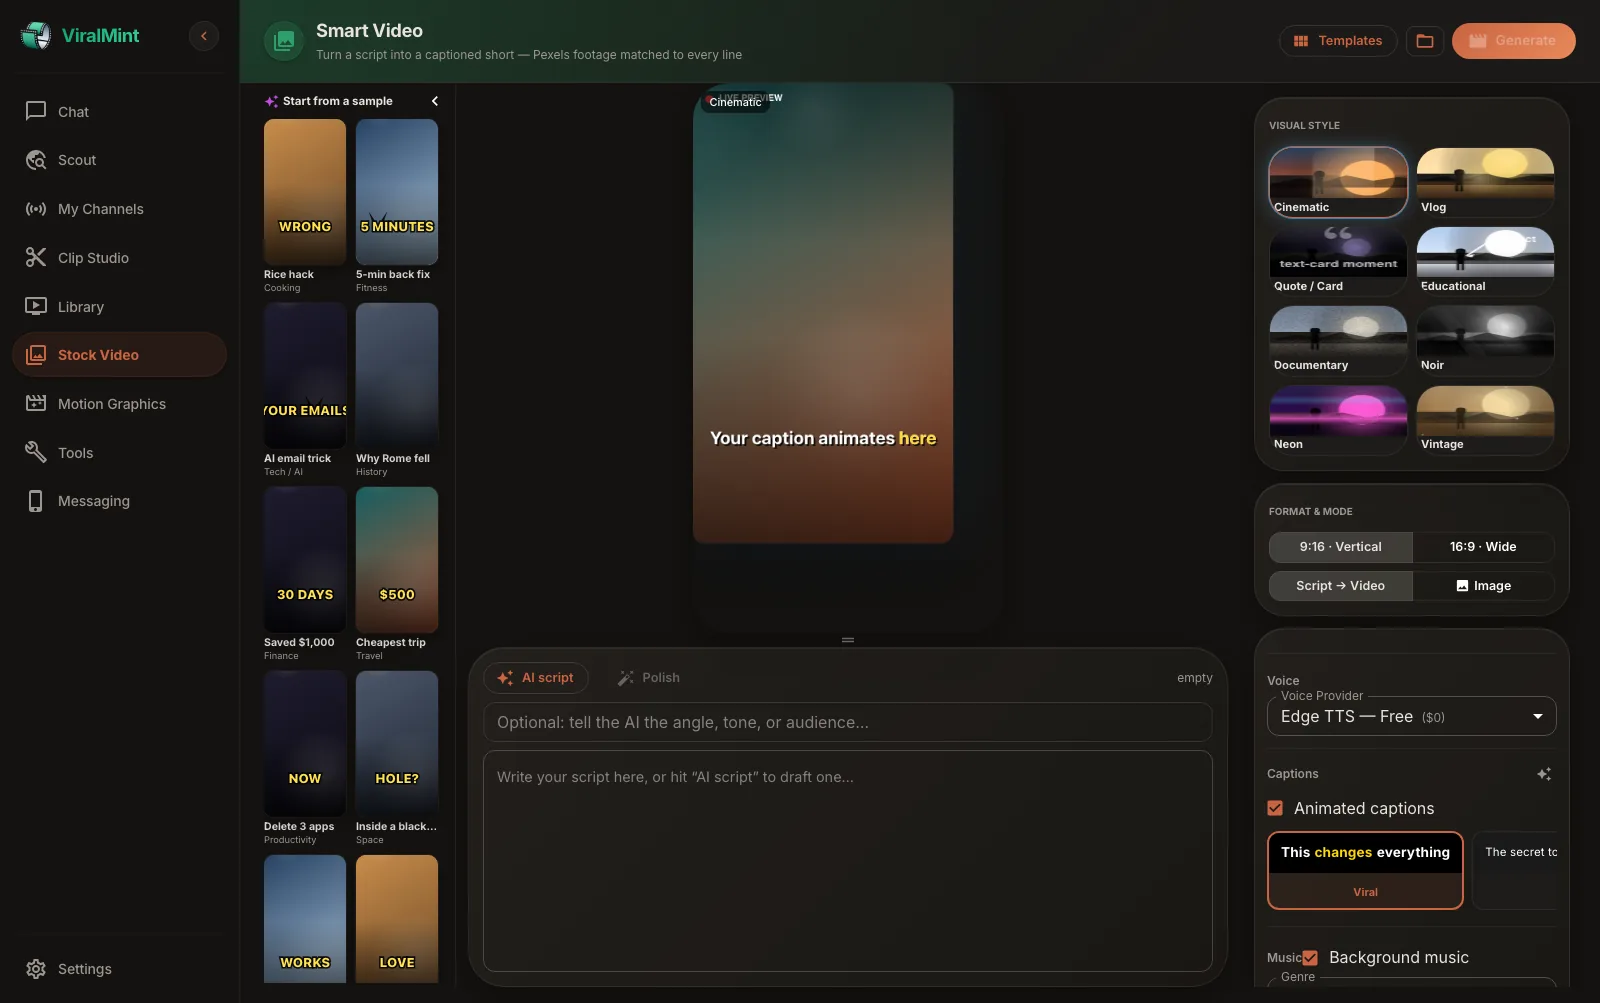Image resolution: width=1600 pixels, height=1003 pixels.
Task: Click the Smart Video header icon
Action: 284,41
